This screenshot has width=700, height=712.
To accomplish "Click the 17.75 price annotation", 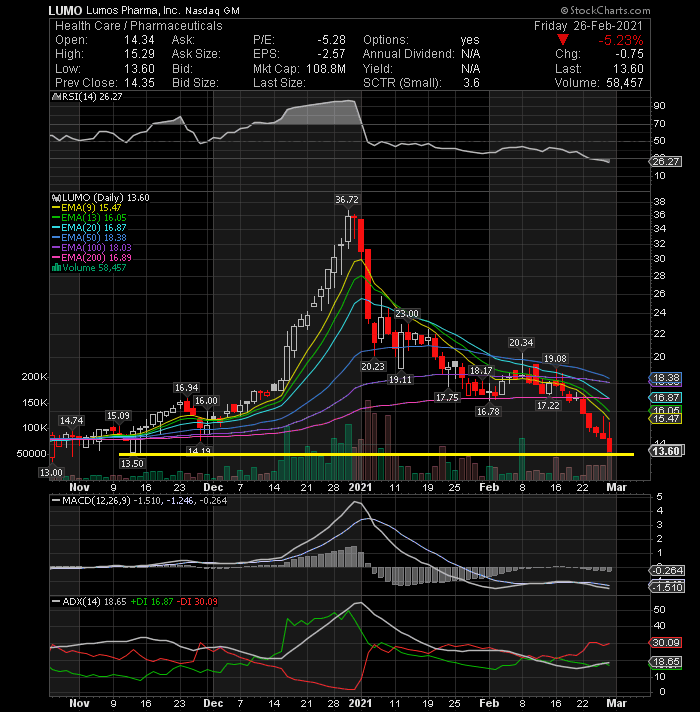I will click(447, 398).
